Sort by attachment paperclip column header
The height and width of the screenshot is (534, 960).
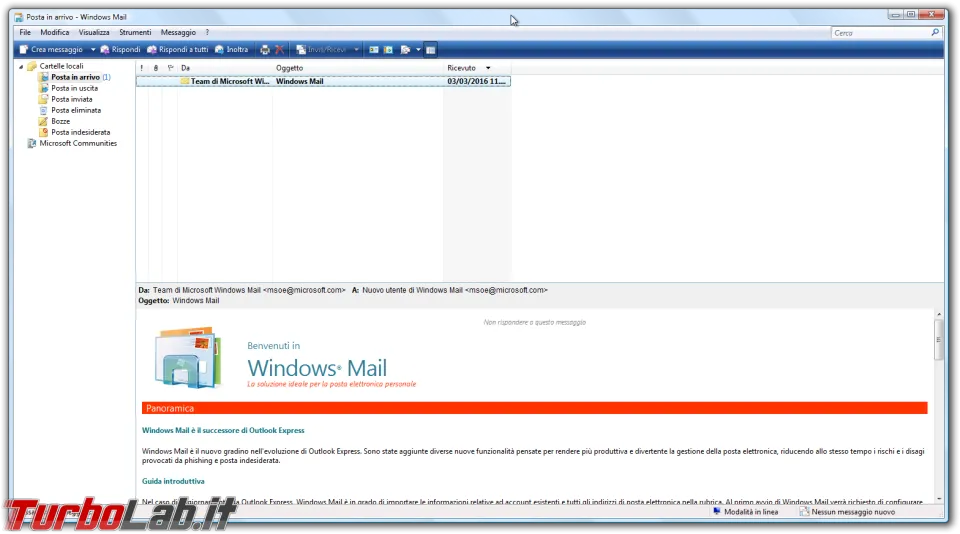(x=156, y=68)
